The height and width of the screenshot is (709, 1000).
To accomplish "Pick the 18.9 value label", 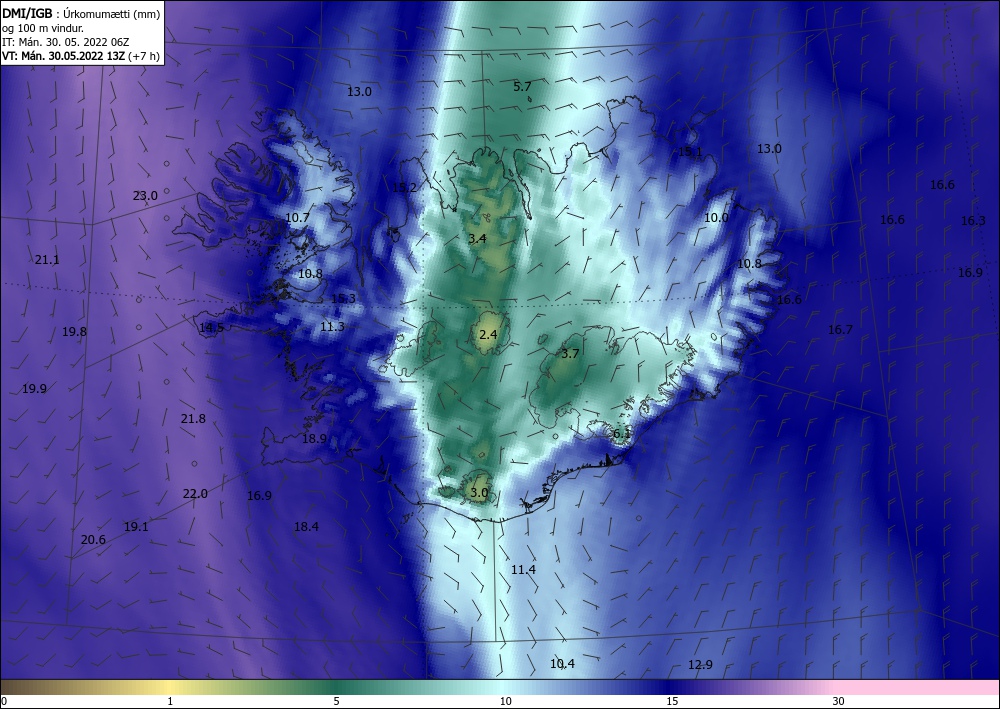I will [314, 439].
